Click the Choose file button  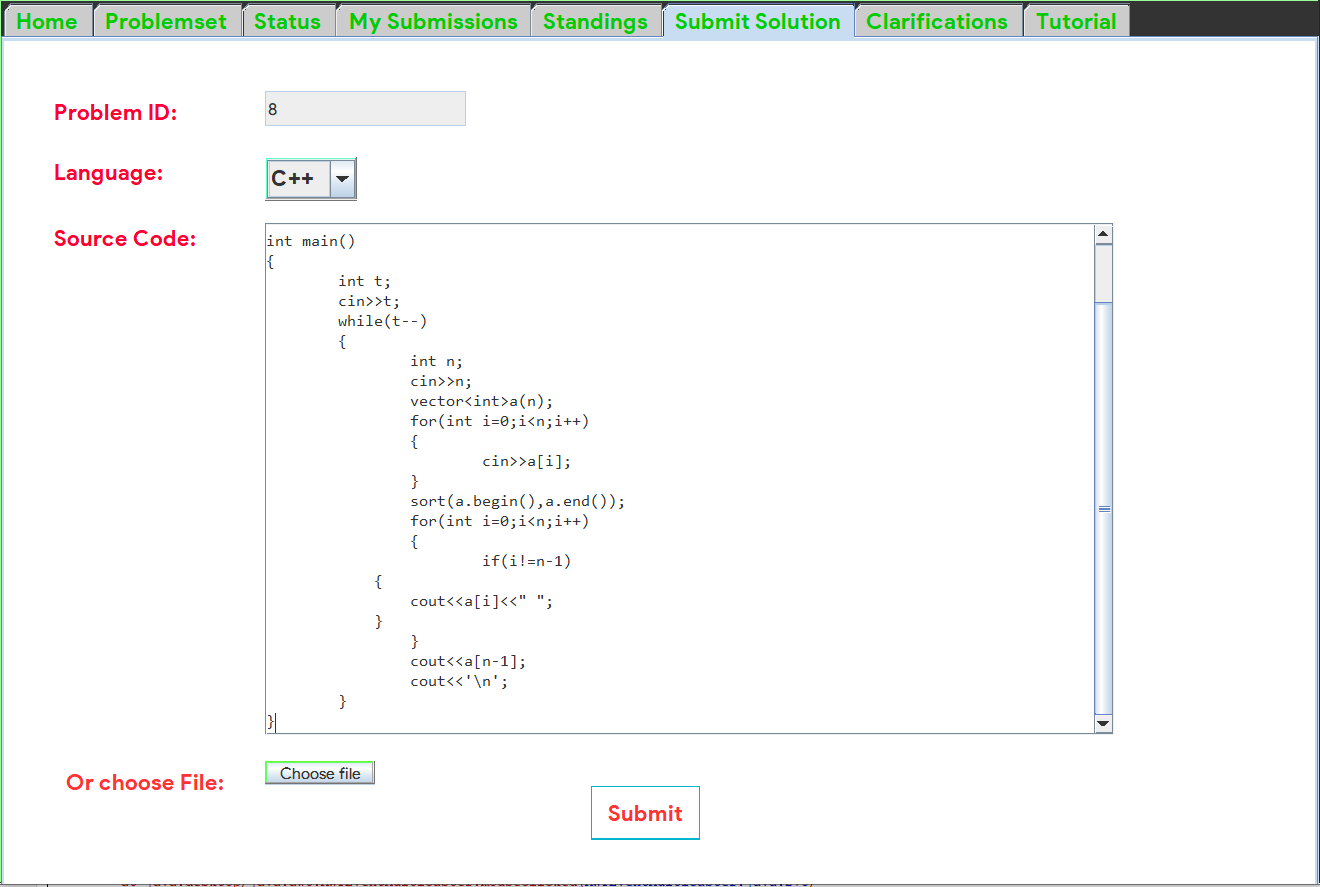[320, 773]
